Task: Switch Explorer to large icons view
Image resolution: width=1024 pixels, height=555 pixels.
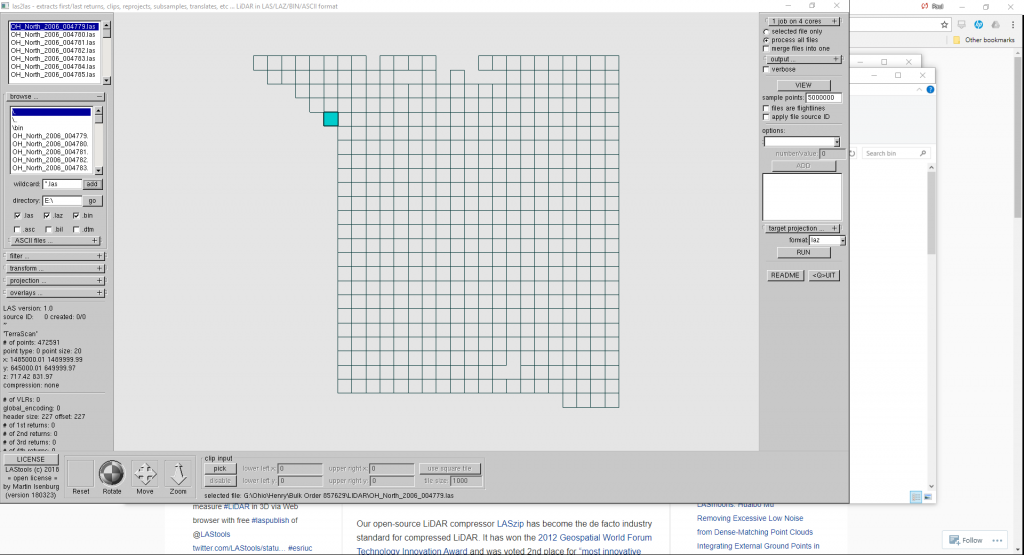Action: [x=927, y=497]
